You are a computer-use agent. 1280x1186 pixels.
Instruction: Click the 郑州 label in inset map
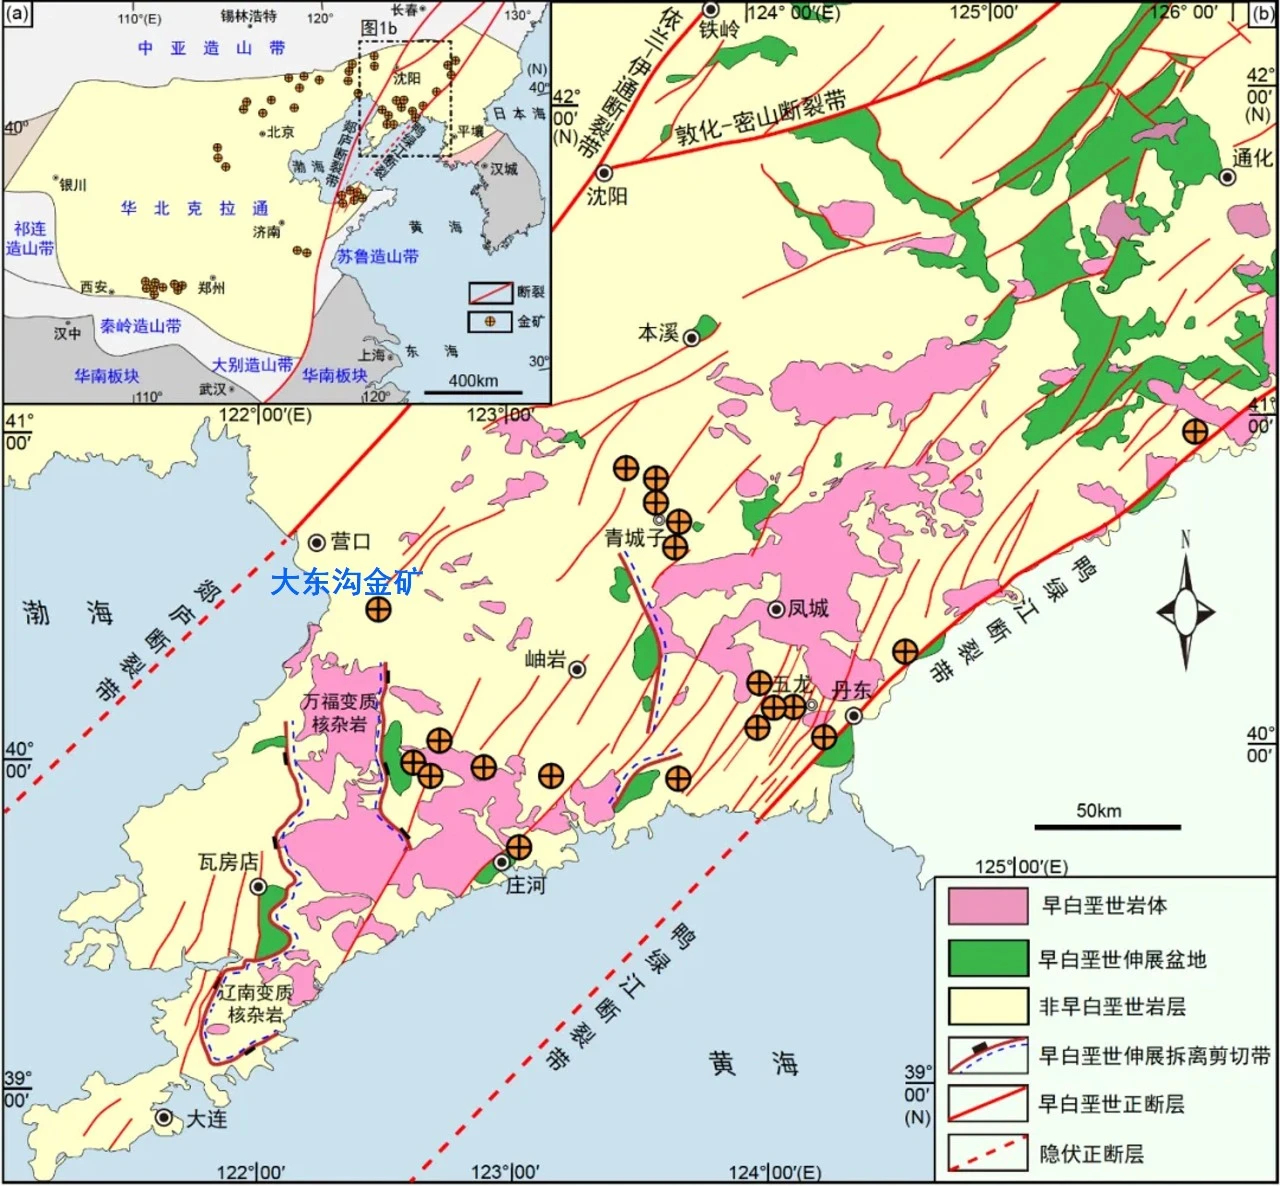(x=211, y=287)
